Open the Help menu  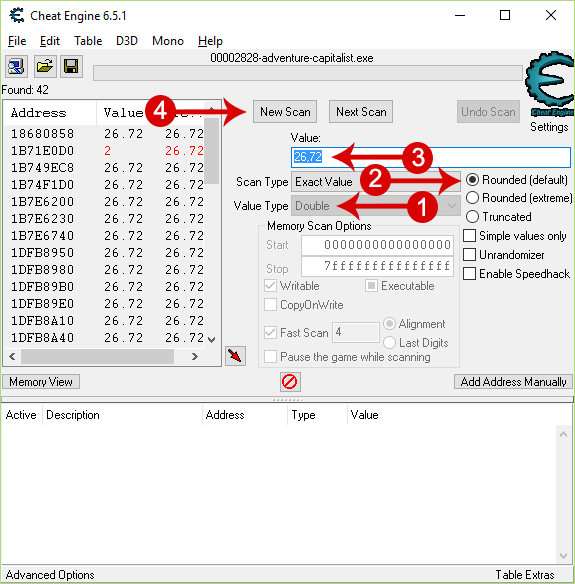[x=210, y=41]
